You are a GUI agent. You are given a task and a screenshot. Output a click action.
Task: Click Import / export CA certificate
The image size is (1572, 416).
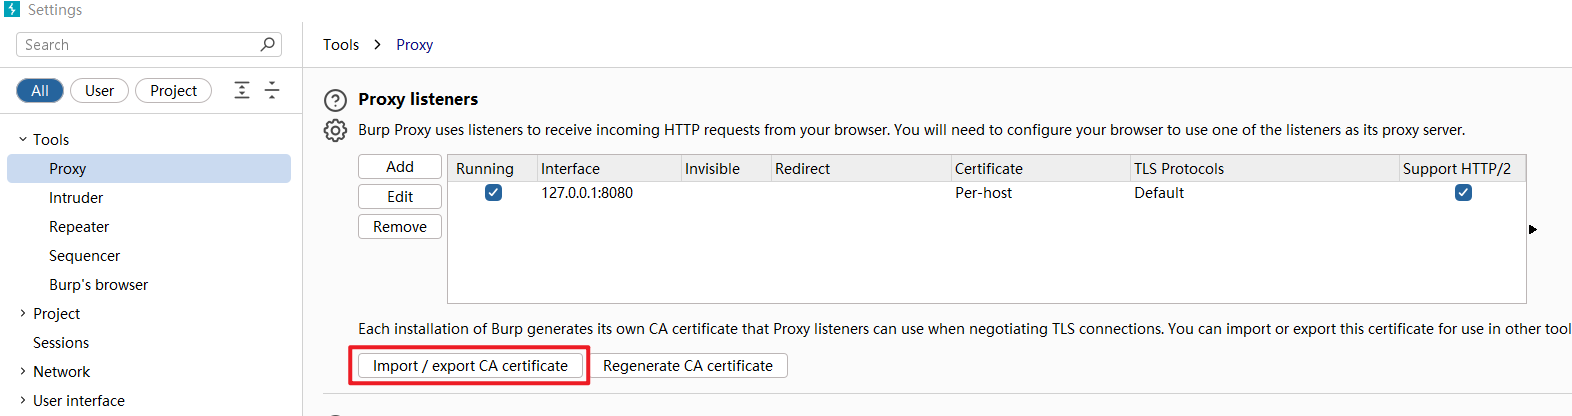(470, 365)
